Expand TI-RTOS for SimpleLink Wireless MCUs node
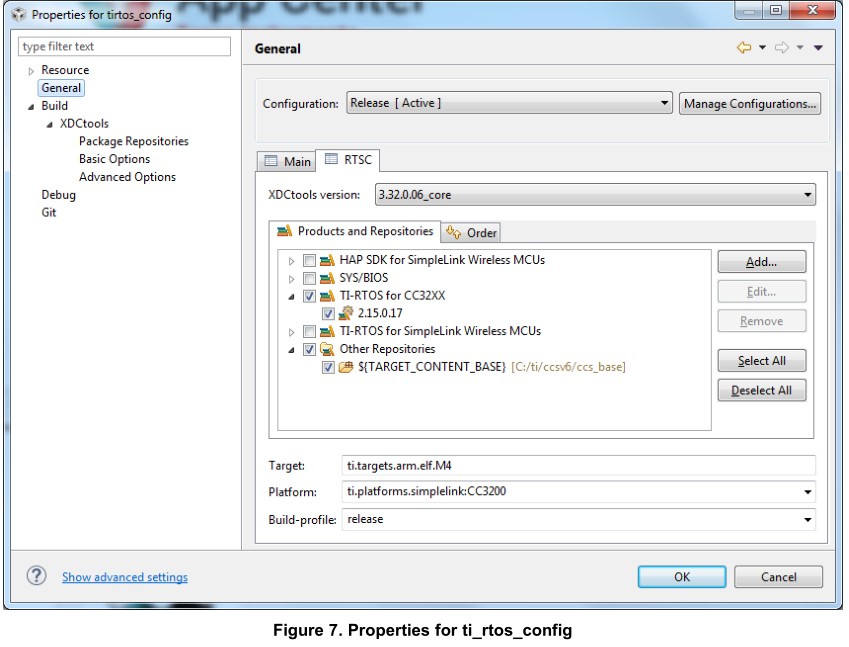This screenshot has width=849, height=647. (x=291, y=332)
